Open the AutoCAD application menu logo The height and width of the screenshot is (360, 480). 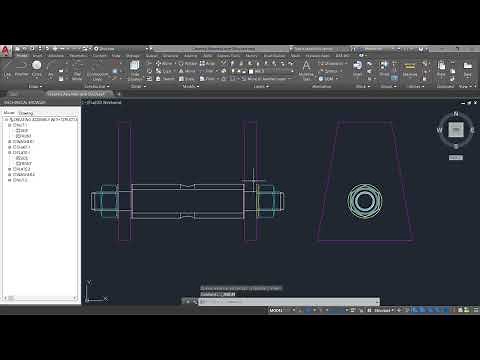coord(6,51)
